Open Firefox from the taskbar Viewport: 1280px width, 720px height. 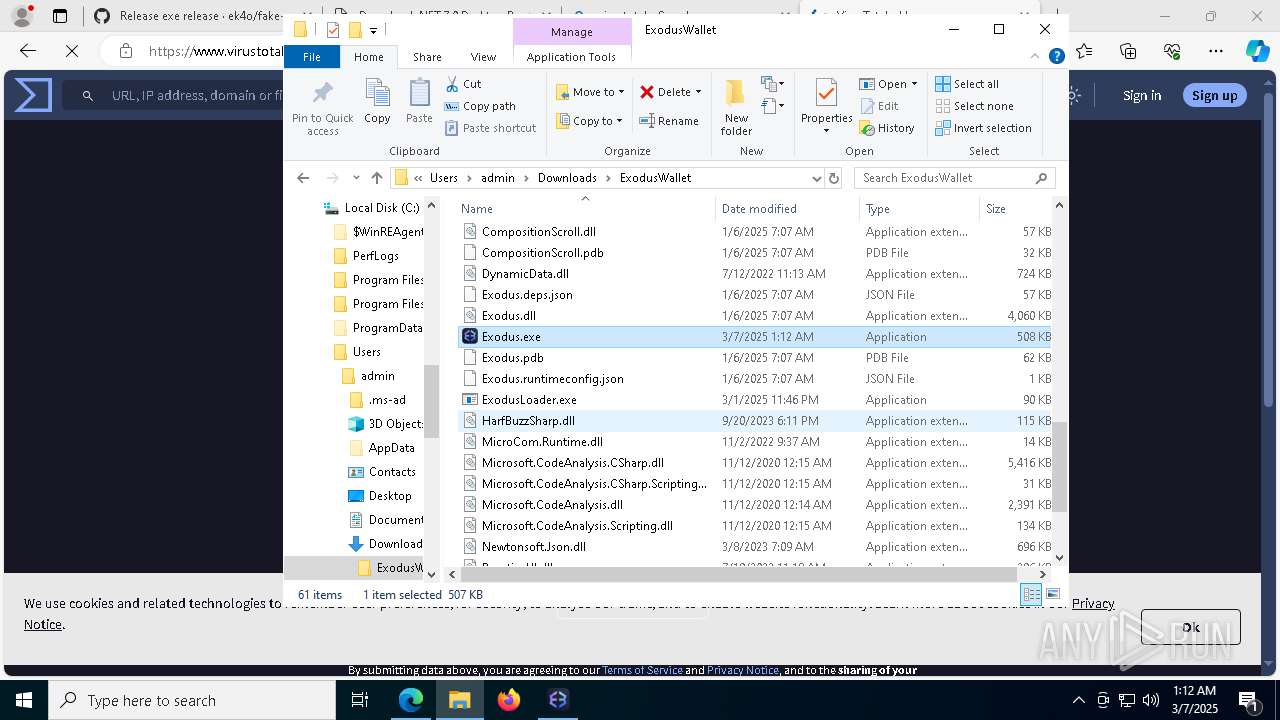click(509, 700)
